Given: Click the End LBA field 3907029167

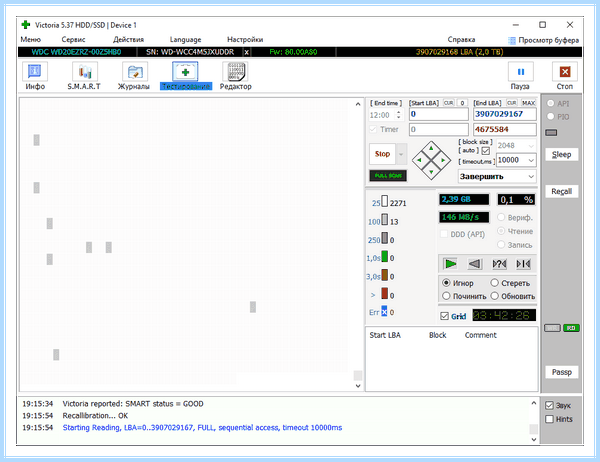Looking at the screenshot, I should coord(505,114).
